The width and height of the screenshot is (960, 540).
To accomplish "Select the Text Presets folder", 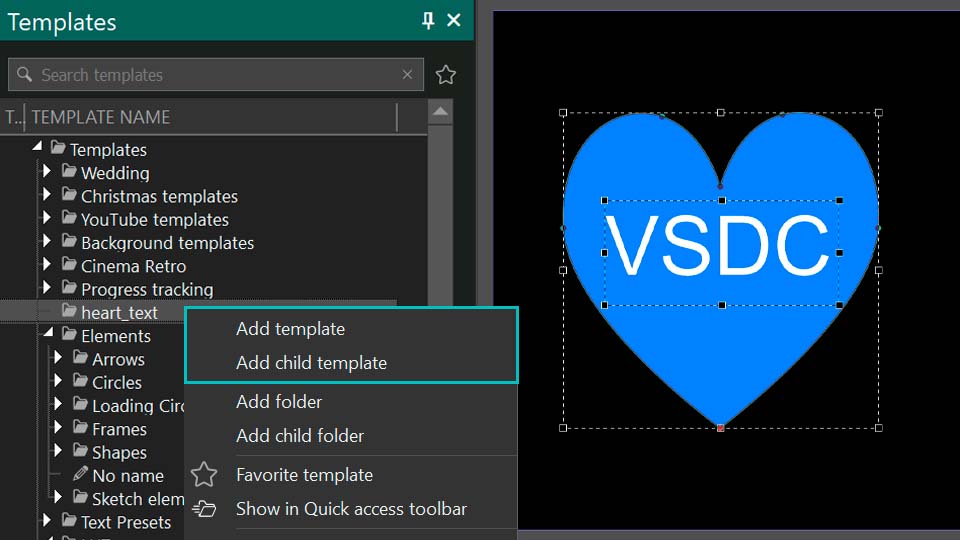I will point(126,522).
